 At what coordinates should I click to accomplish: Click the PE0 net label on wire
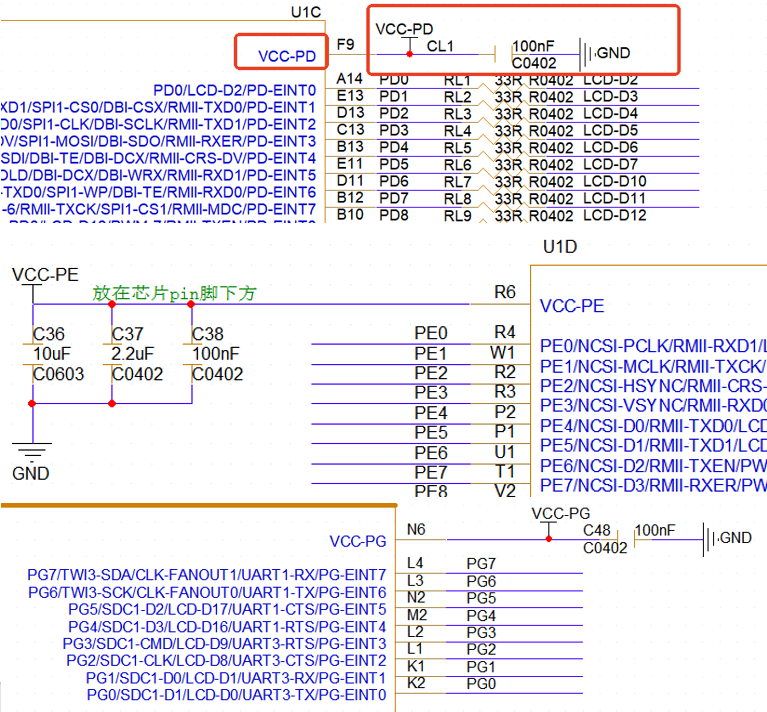tap(431, 333)
